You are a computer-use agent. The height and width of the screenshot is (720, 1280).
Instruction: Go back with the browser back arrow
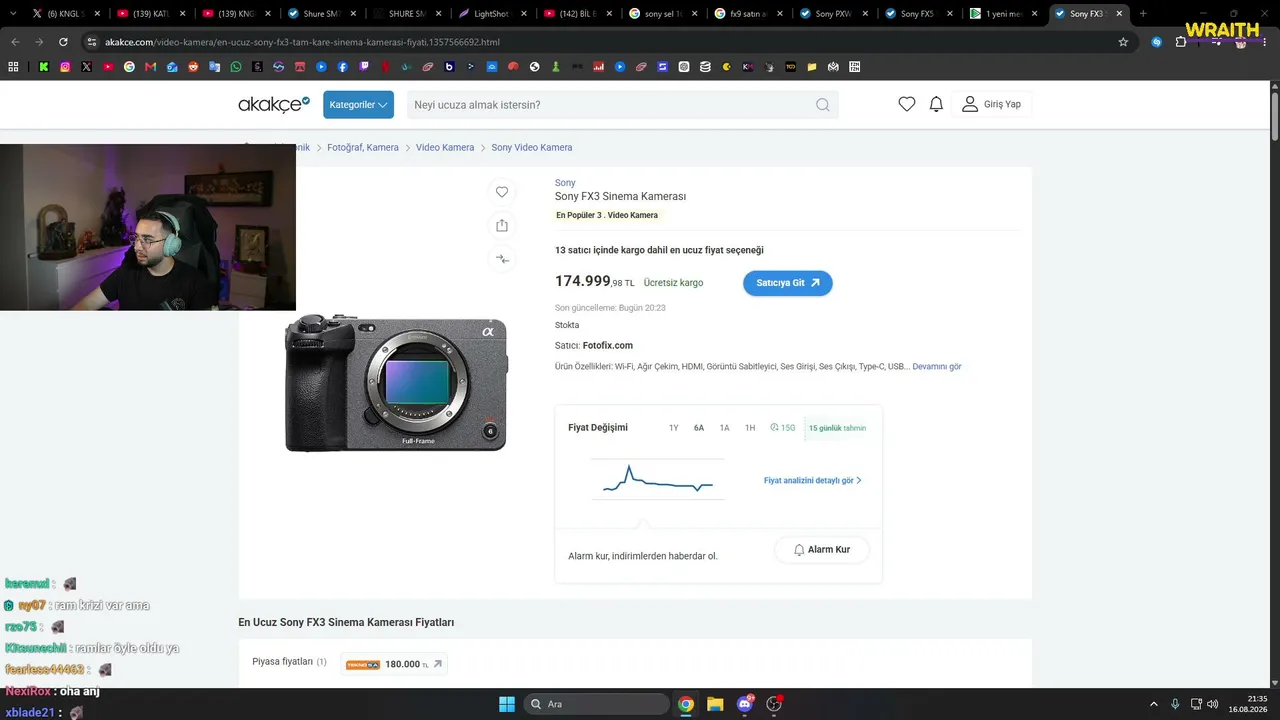click(x=14, y=42)
